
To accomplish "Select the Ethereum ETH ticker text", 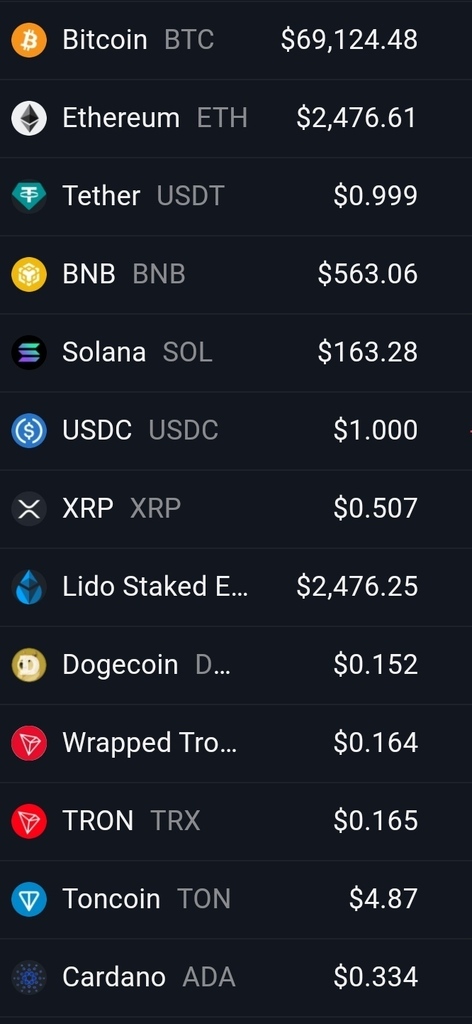I will click(222, 118).
